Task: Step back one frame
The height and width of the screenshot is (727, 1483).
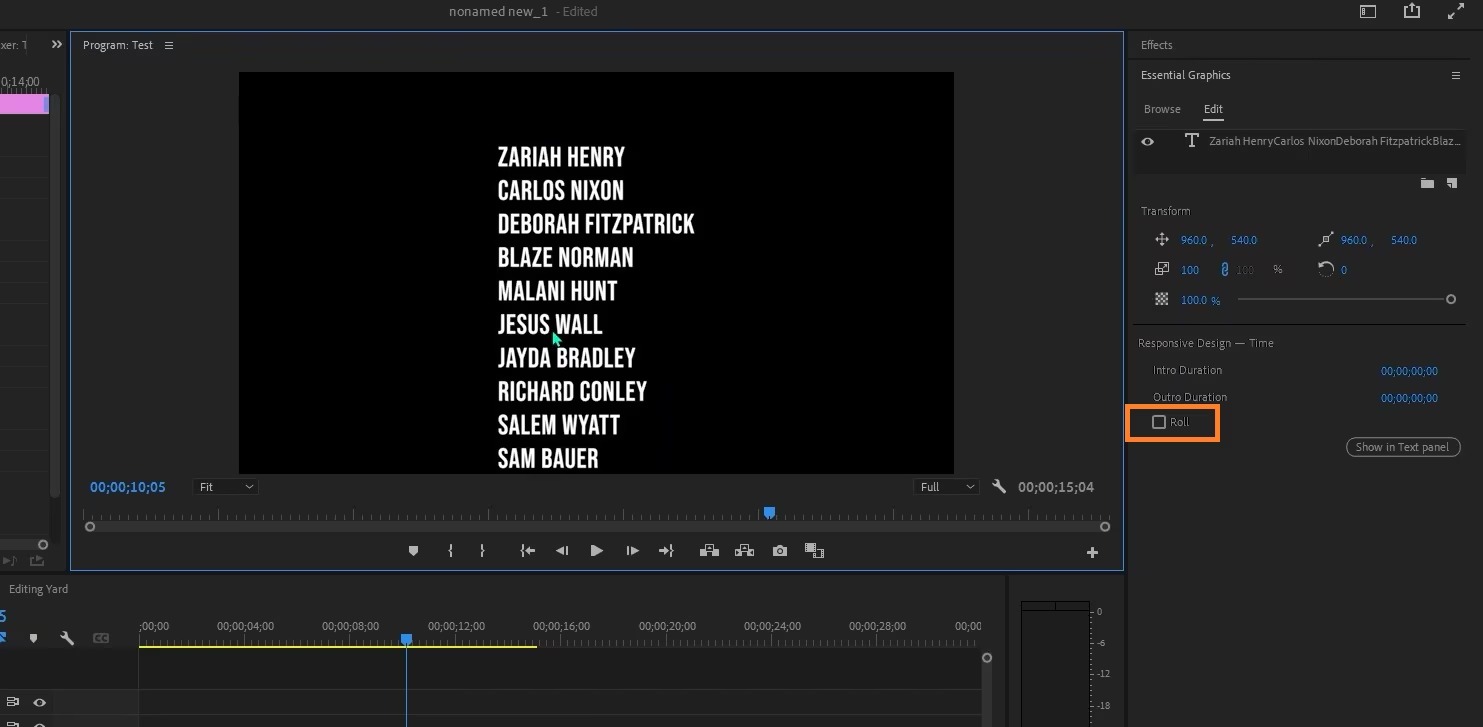Action: [562, 551]
